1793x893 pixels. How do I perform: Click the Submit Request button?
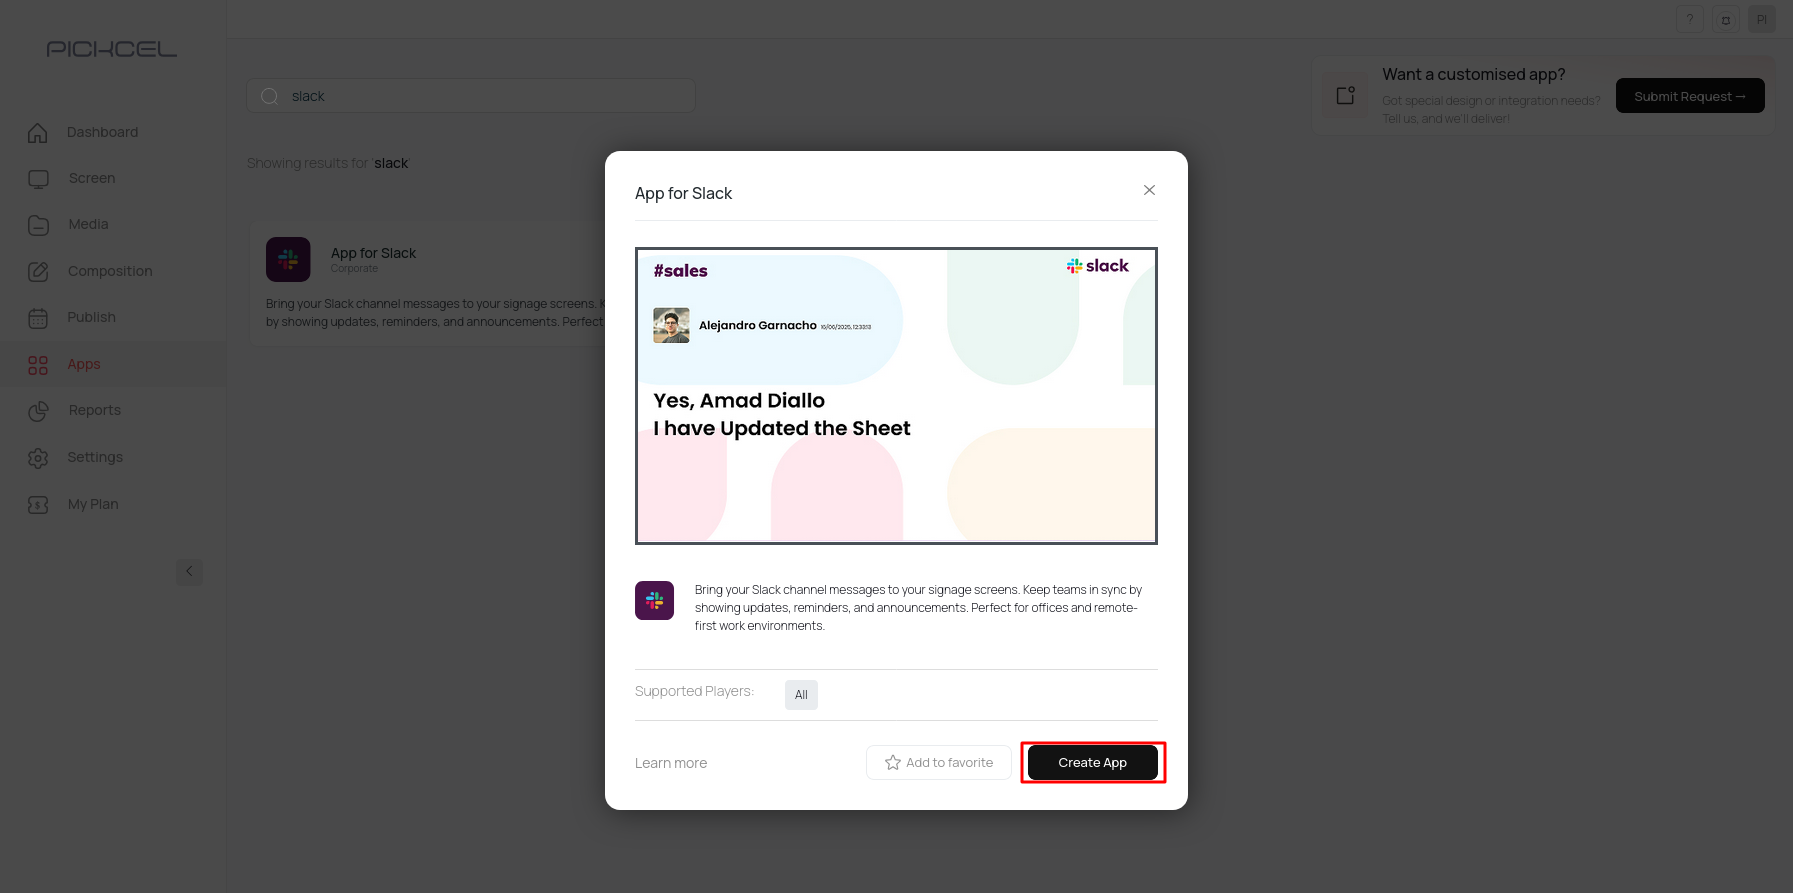[1690, 96]
